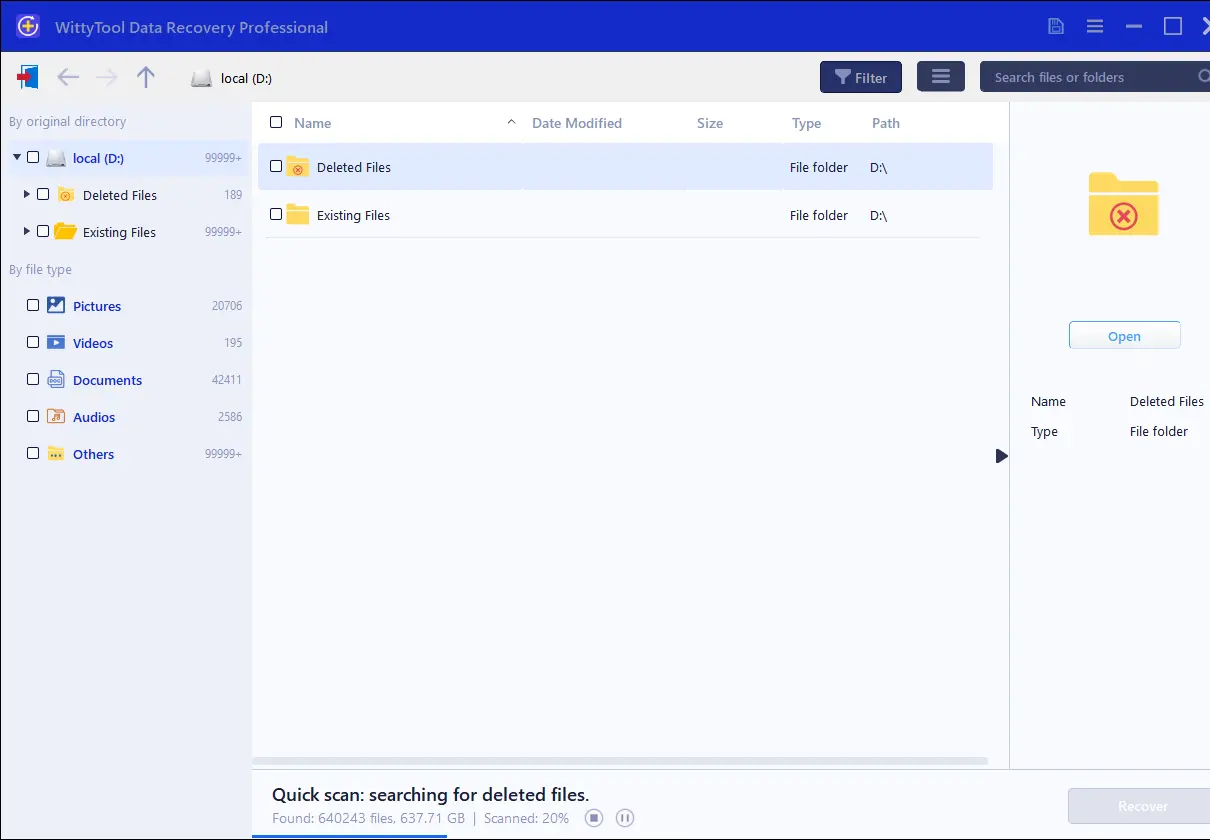Click the home icon in the navigation bar
The width and height of the screenshot is (1210, 840).
click(28, 77)
